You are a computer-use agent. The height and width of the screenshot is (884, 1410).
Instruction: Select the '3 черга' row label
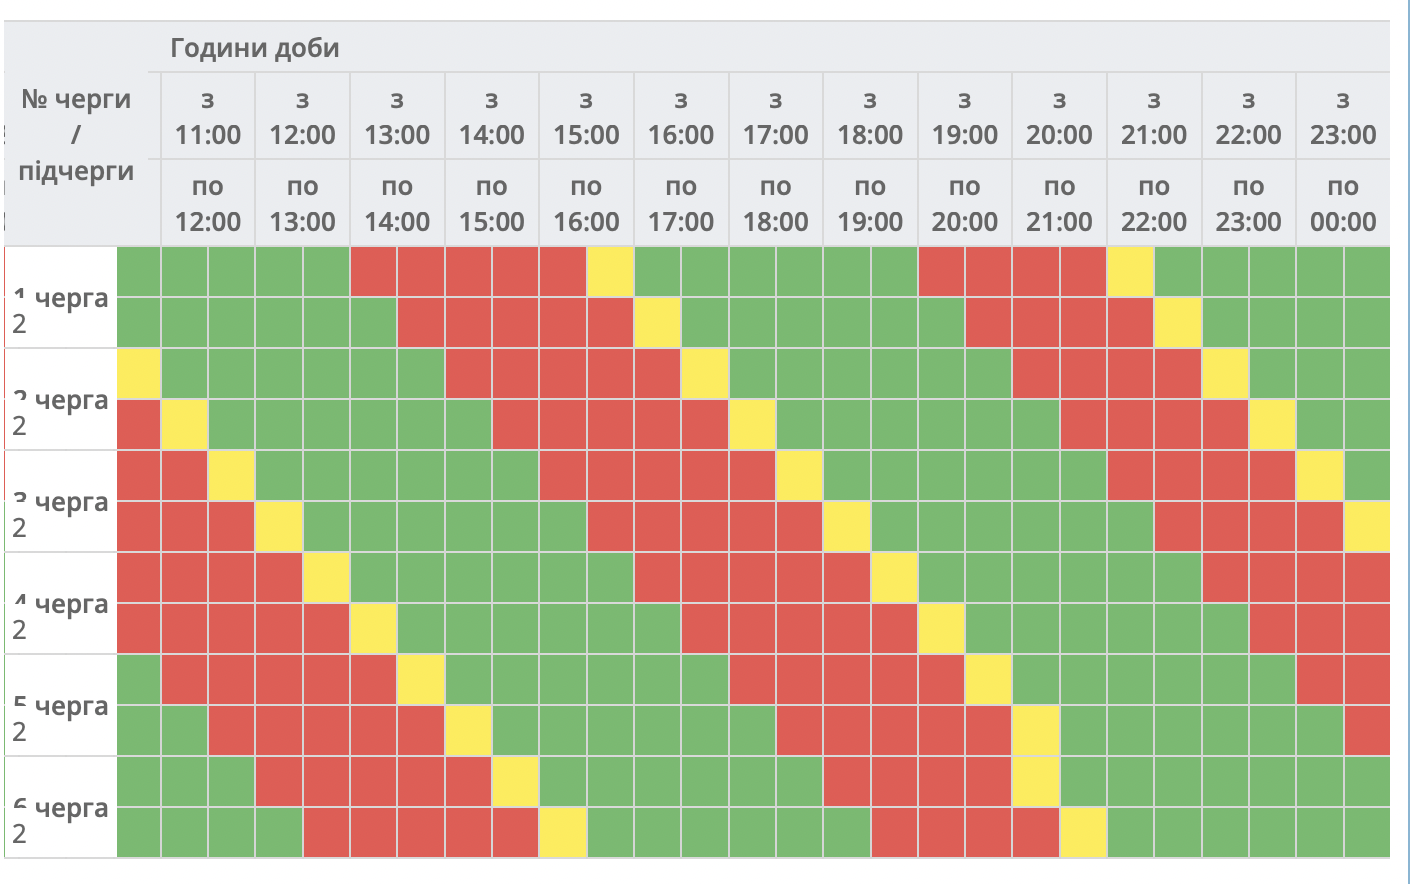[x=61, y=502]
